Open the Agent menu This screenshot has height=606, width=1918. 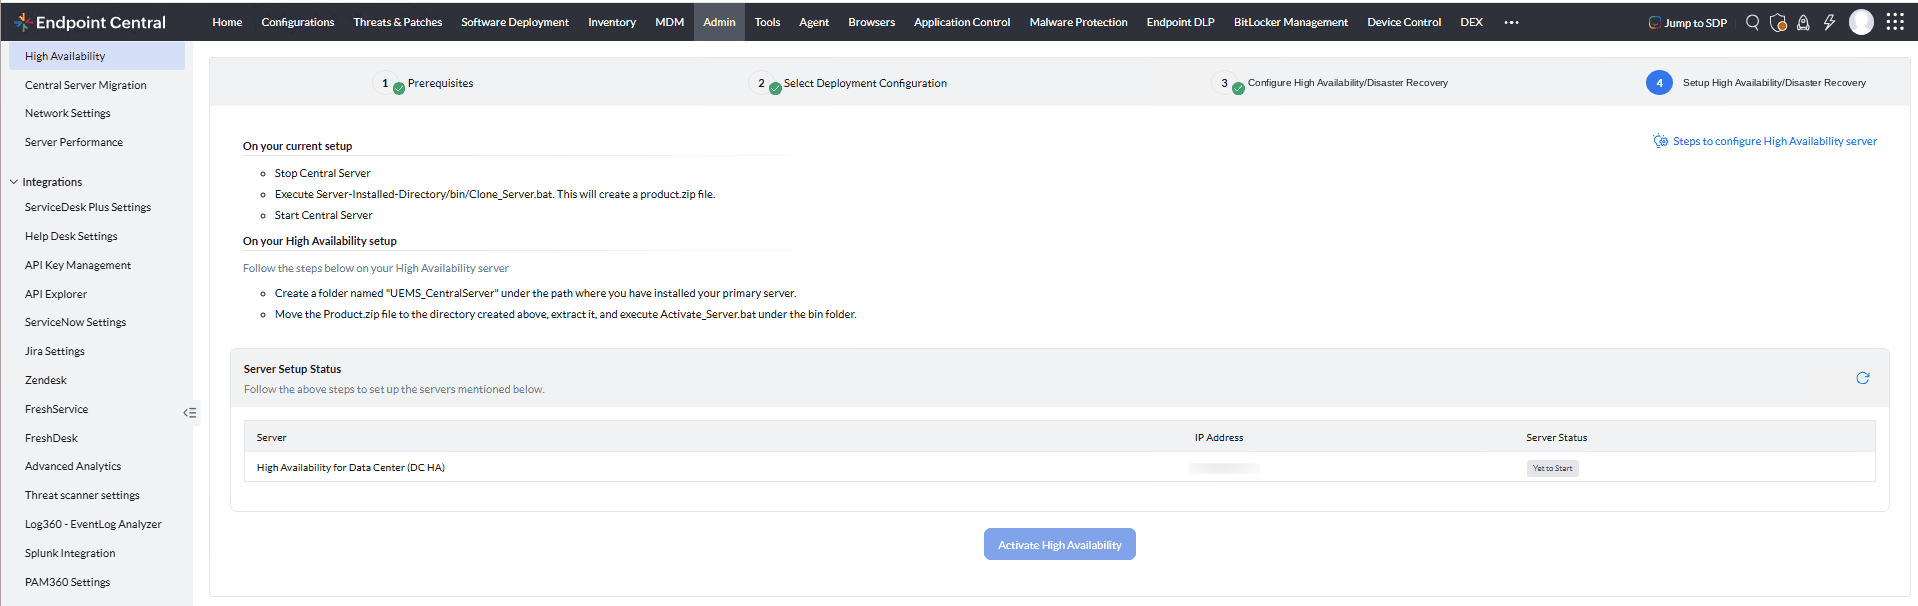[814, 22]
